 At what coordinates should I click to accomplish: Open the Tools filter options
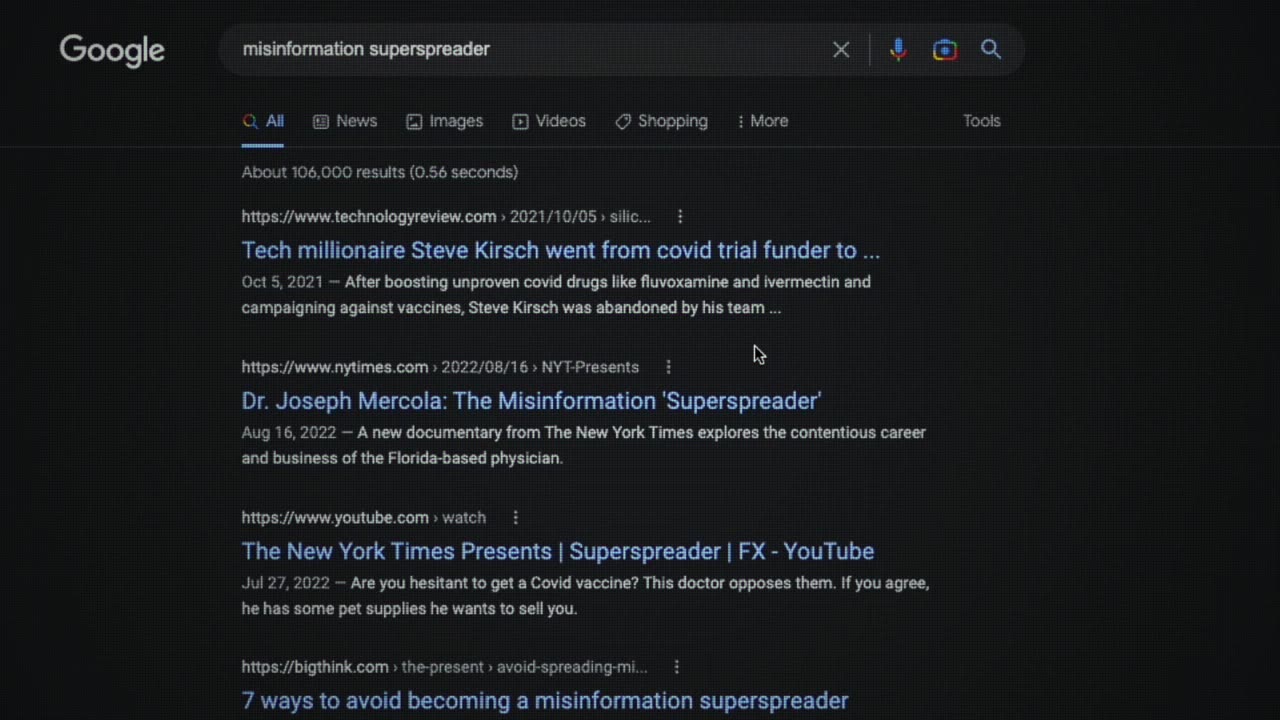click(x=981, y=121)
